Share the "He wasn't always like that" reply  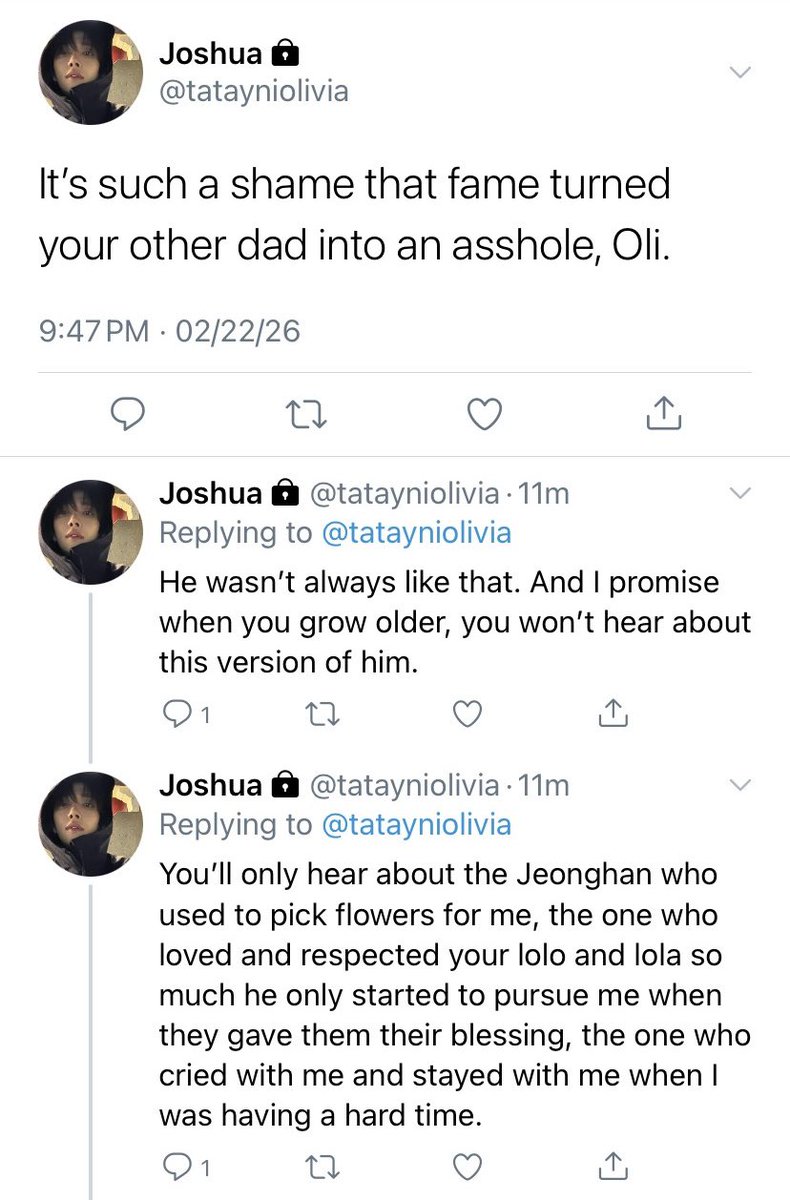point(612,713)
